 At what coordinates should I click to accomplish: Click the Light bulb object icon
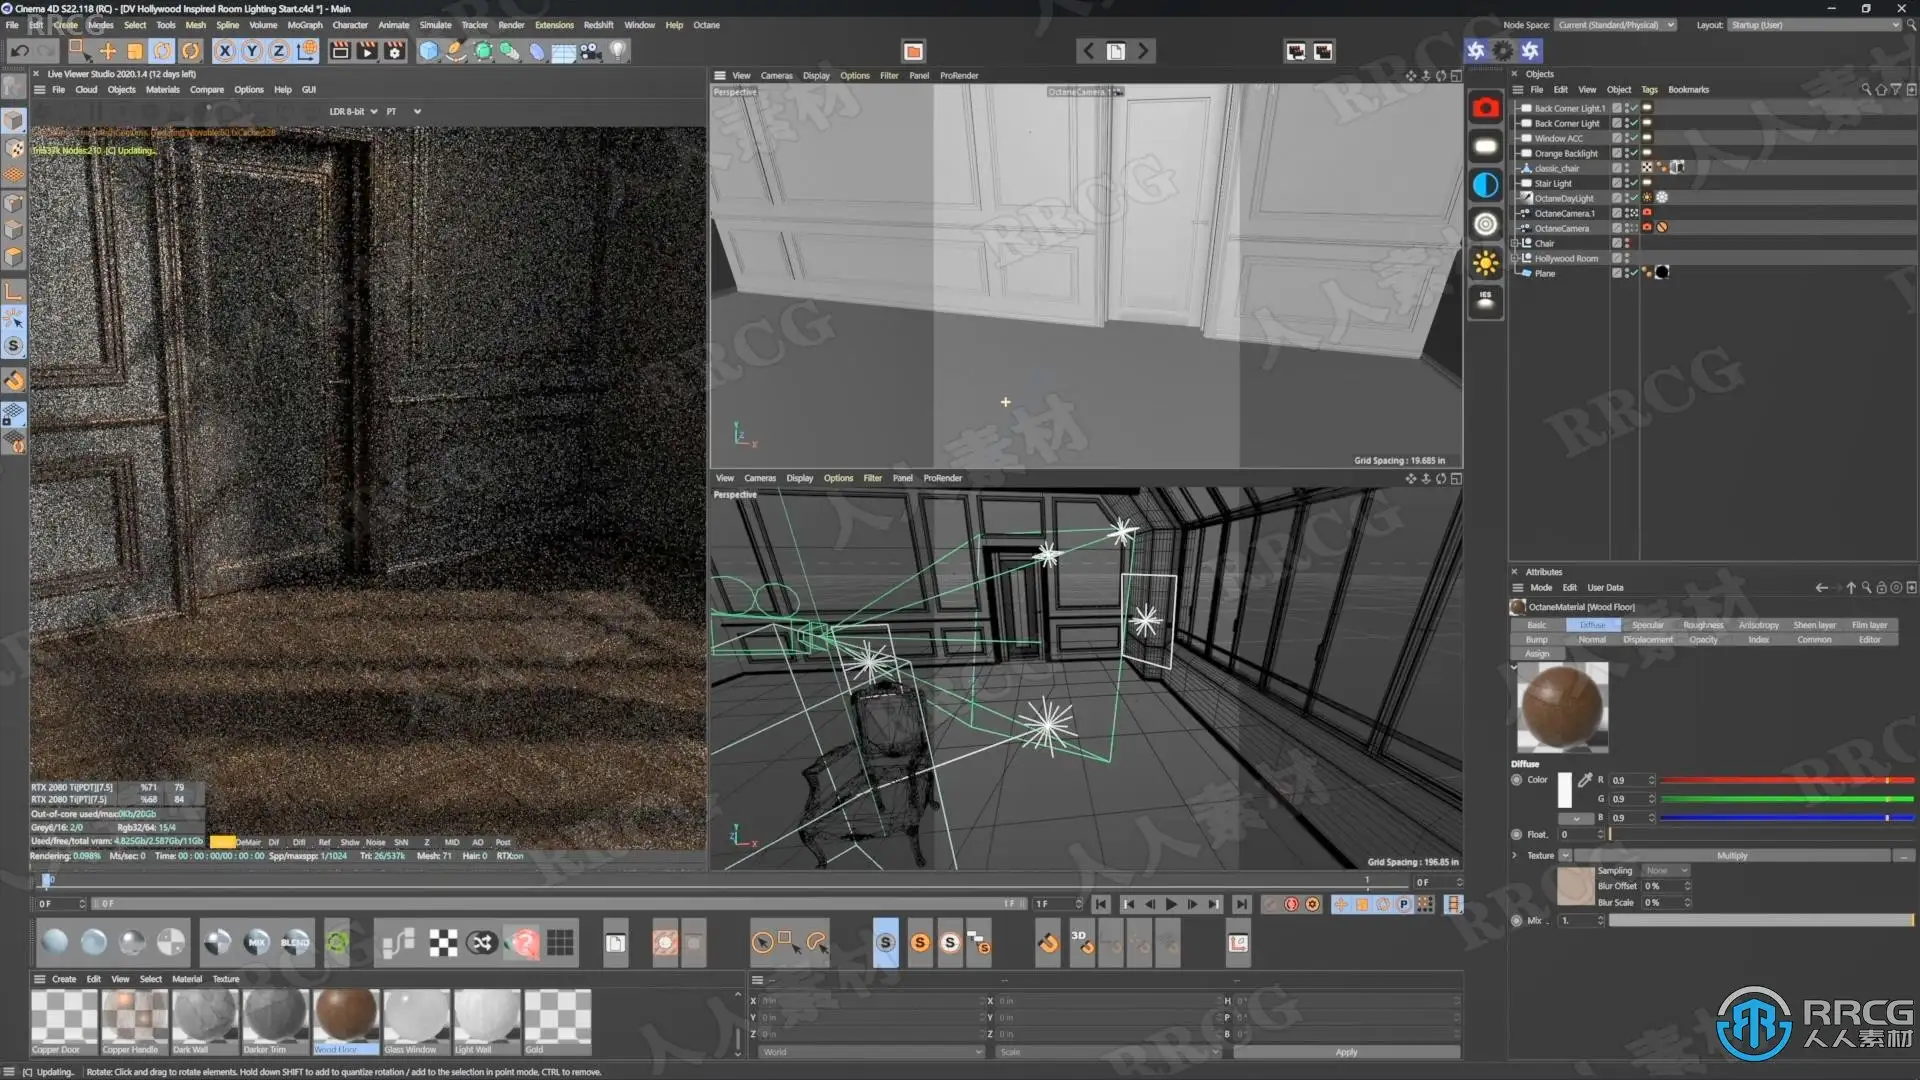pyautogui.click(x=619, y=51)
